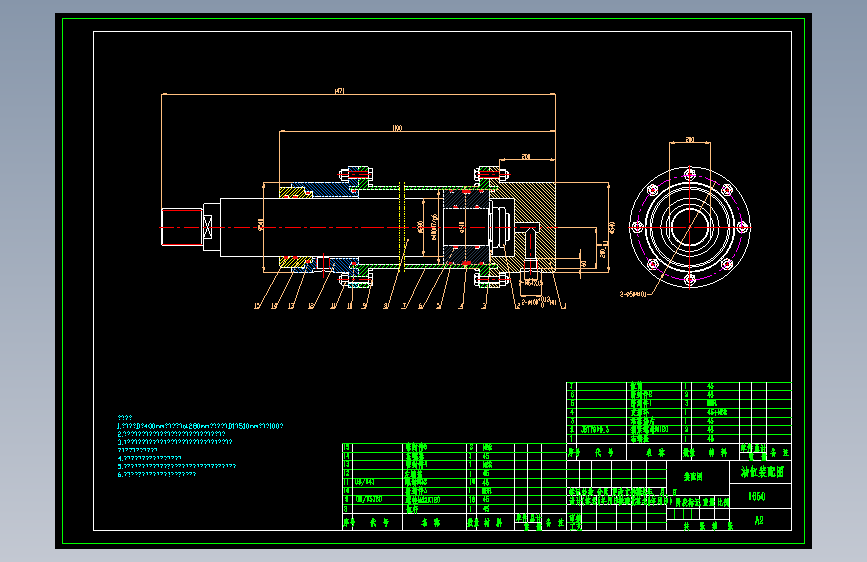Select technical note line number 6
867x562 pixels.
click(x=157, y=474)
